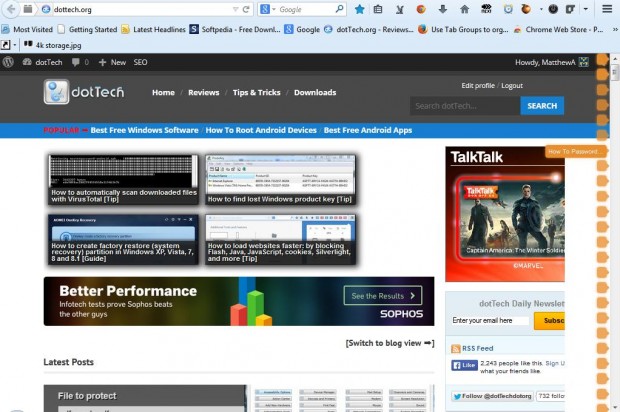
Task: Open Getting Started bookmark
Action: pos(88,29)
